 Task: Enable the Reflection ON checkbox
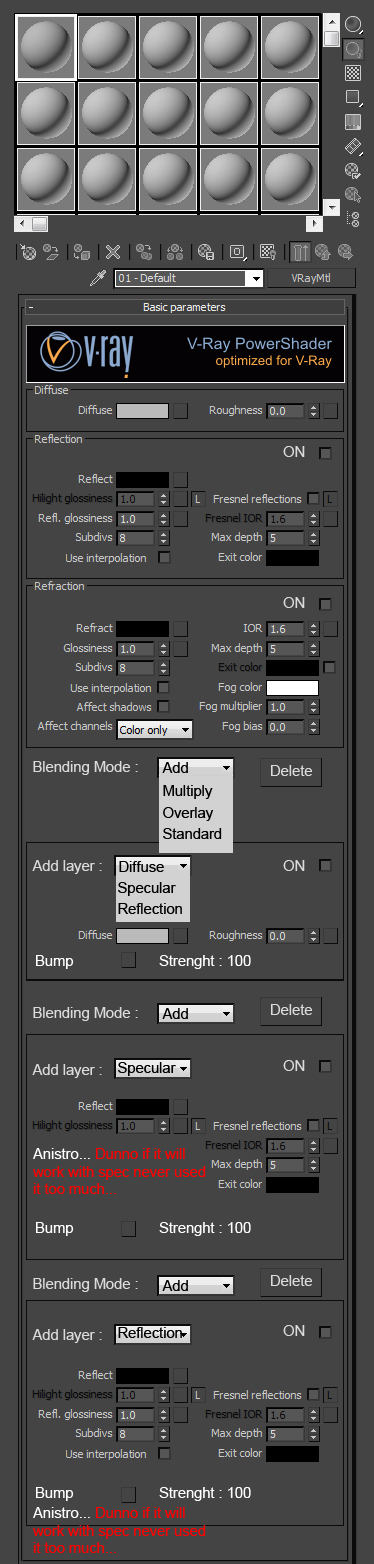coord(324,453)
